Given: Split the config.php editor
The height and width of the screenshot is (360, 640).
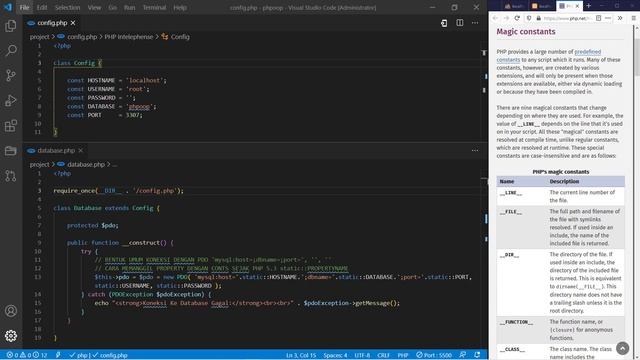Looking at the screenshot, I should 460,23.
